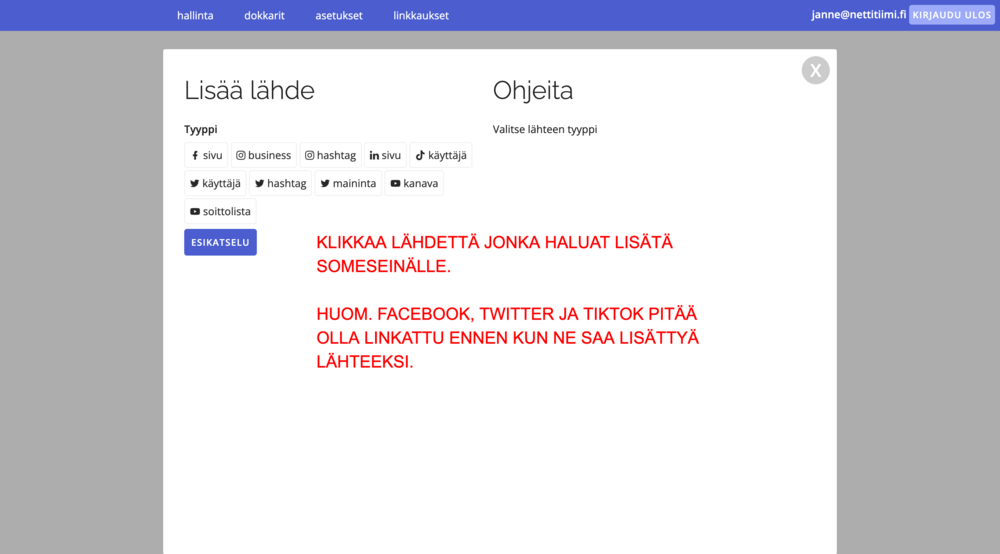This screenshot has height=554, width=1000.
Task: Choose YouTube soittolista source type
Action: click(x=220, y=211)
